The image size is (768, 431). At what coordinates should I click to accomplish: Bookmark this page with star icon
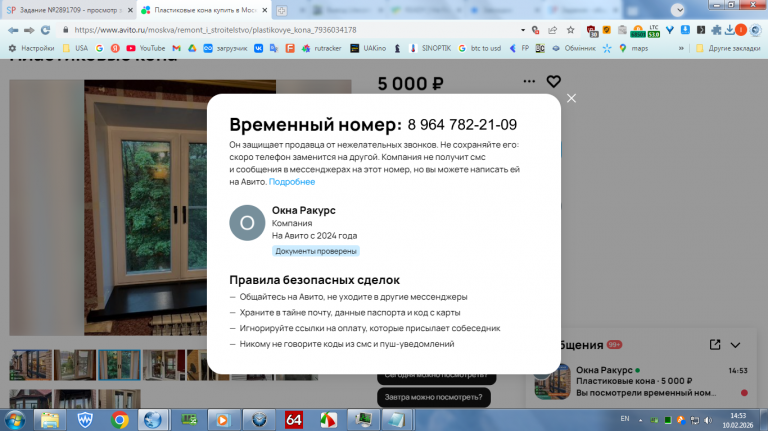[571, 30]
